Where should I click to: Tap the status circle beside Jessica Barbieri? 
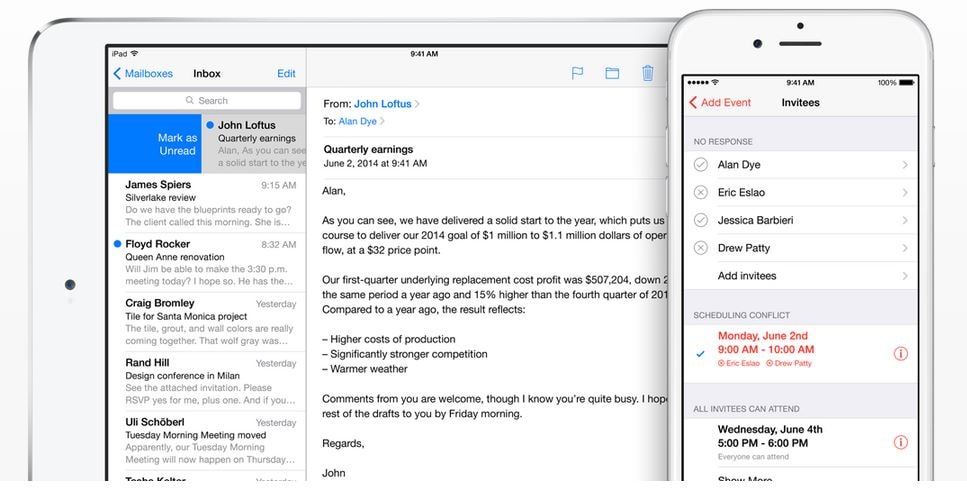click(700, 220)
